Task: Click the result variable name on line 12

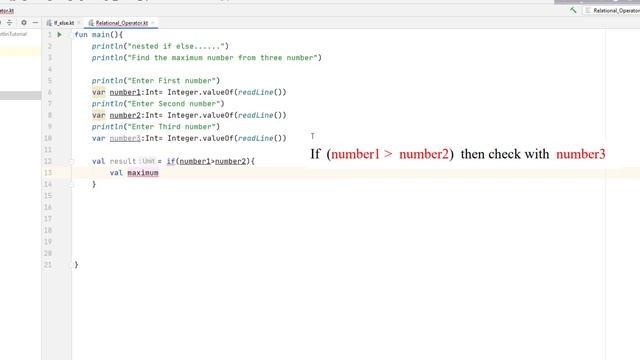Action: tap(122, 161)
